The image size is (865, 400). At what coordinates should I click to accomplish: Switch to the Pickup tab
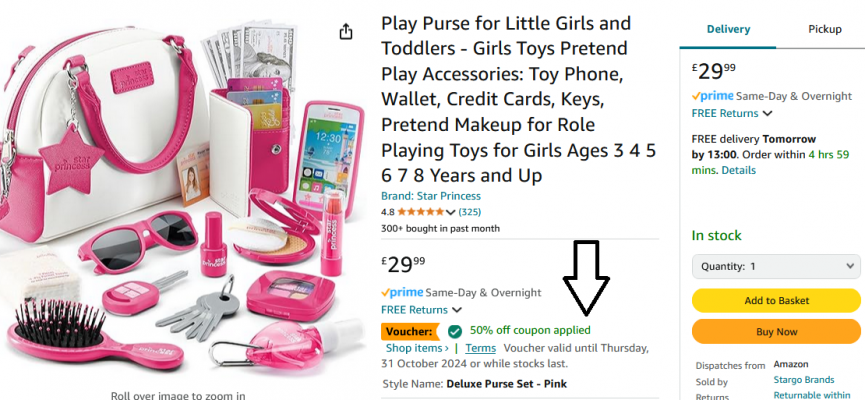pyautogui.click(x=825, y=29)
